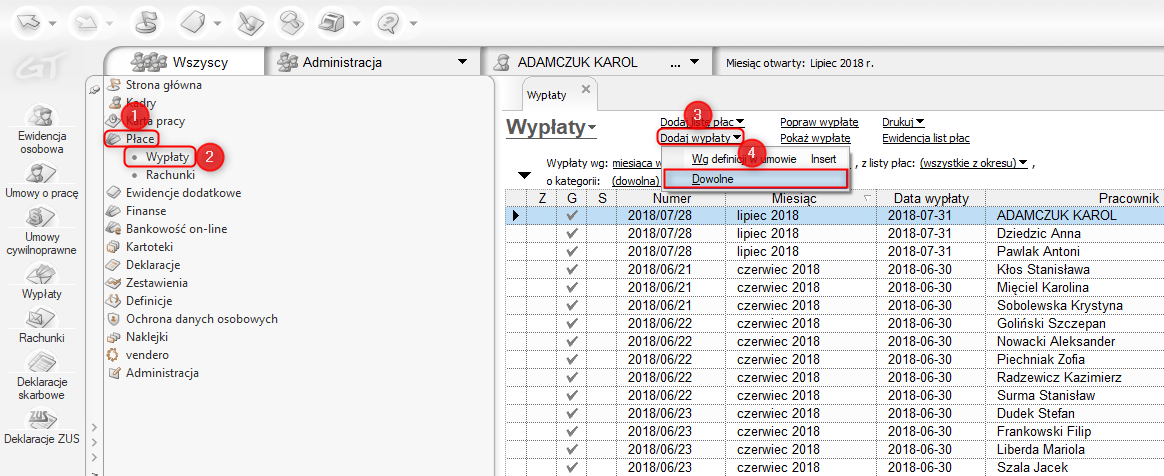Open Rachunki icon in left sidebar
The image size is (1164, 476).
pos(42,326)
